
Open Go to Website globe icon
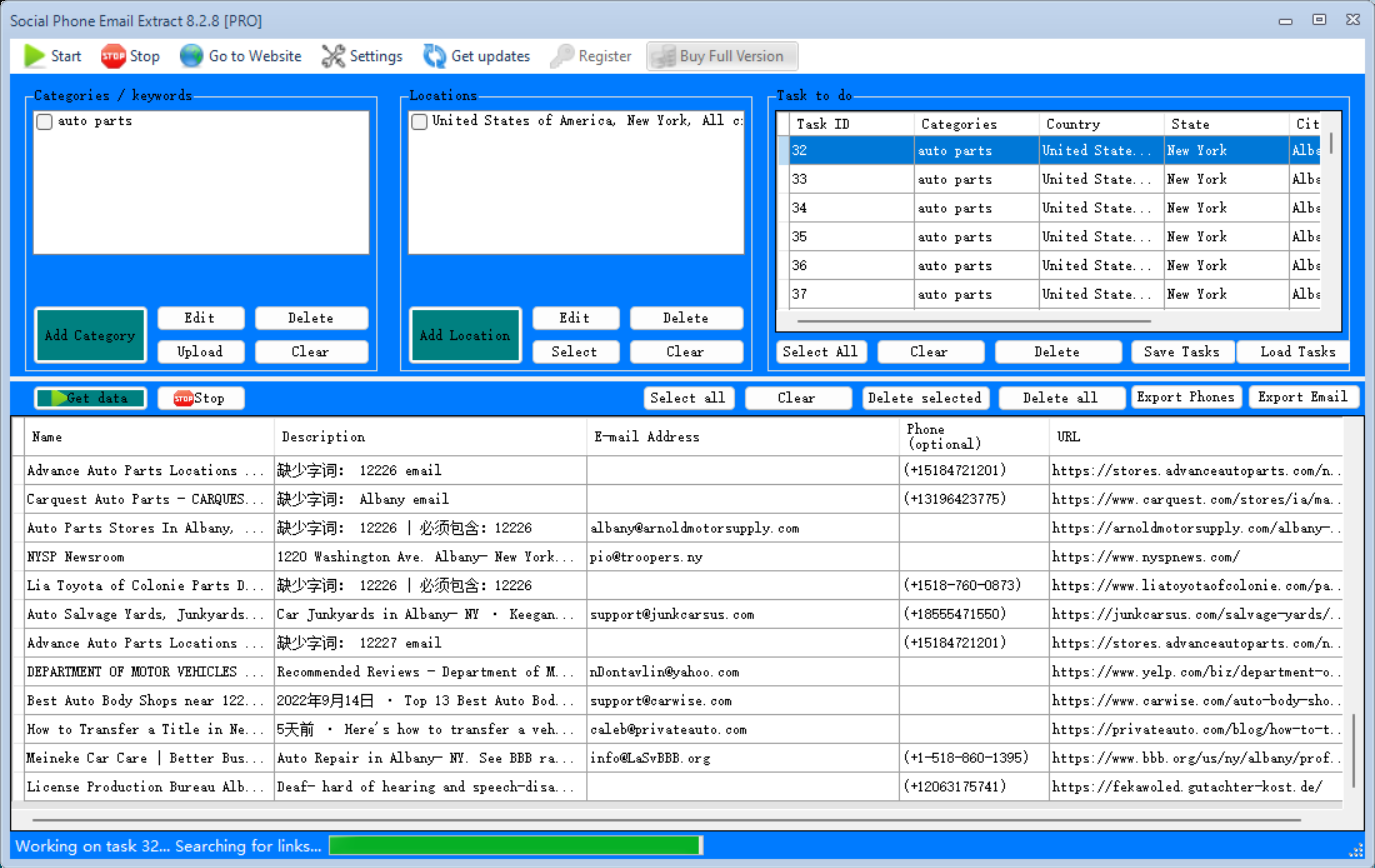pyautogui.click(x=191, y=56)
